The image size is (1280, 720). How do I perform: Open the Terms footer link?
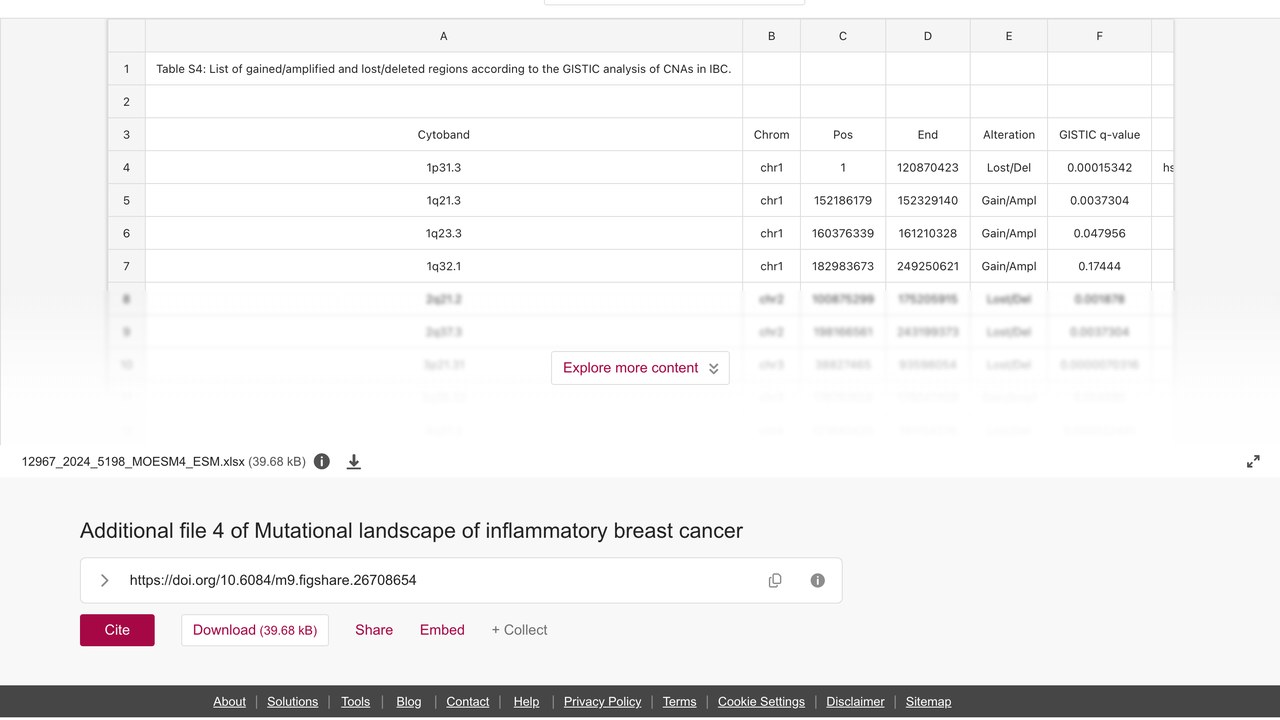[680, 702]
